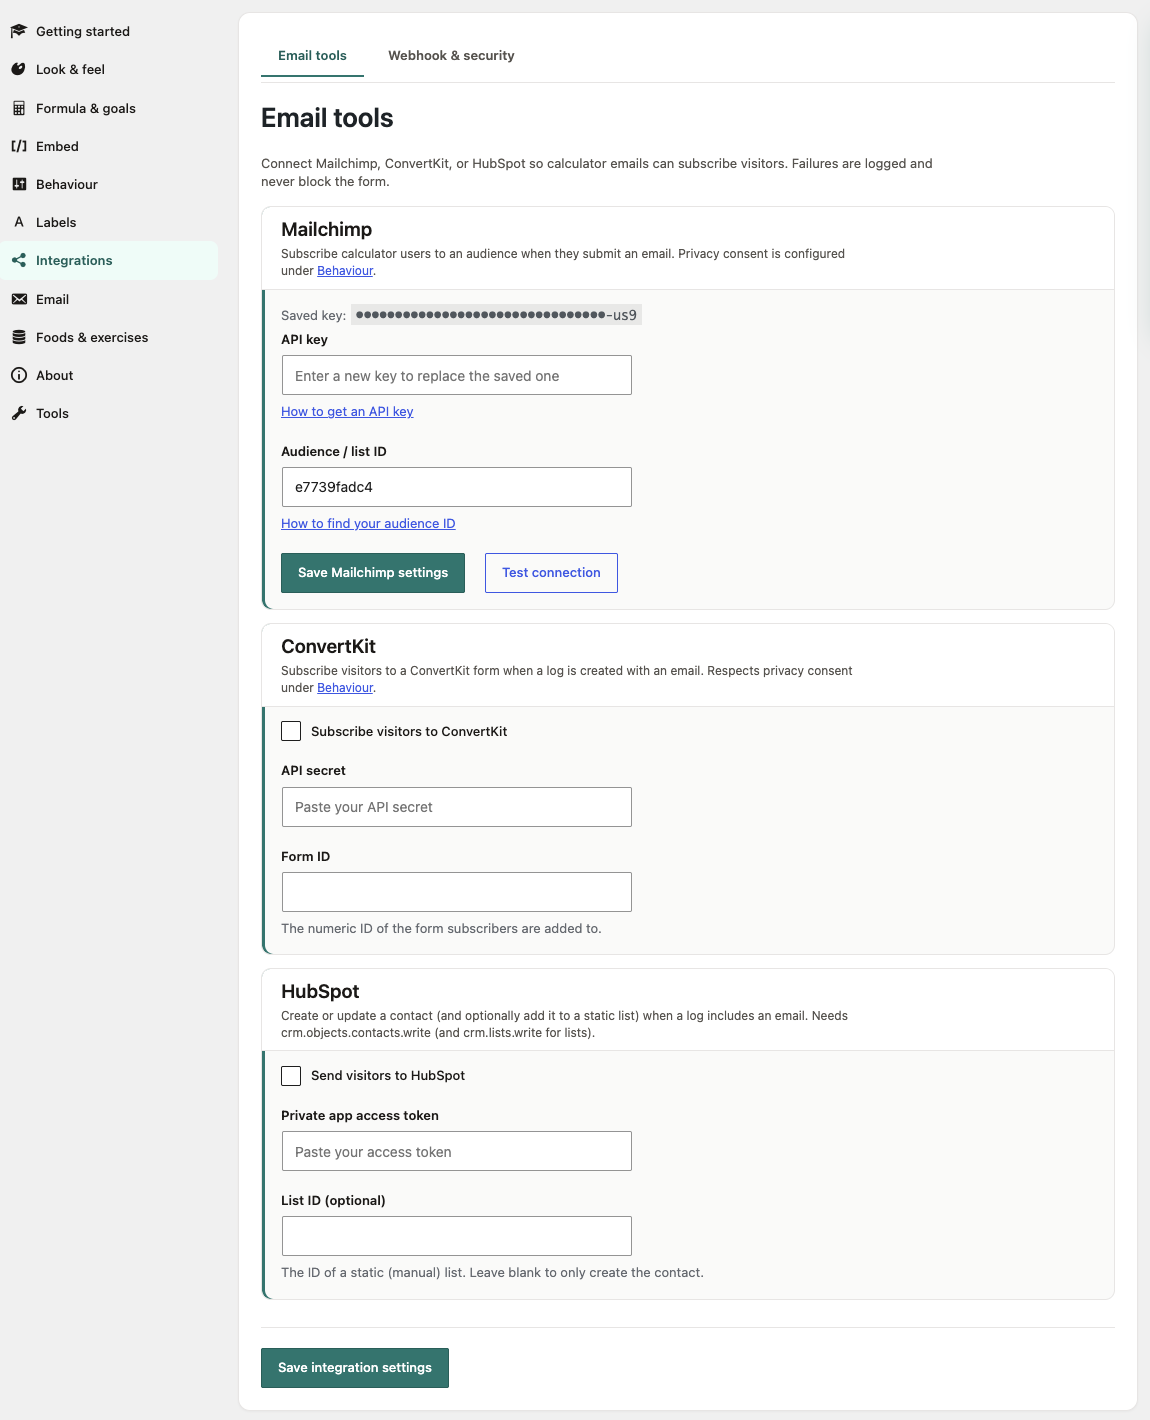Click the About info circle icon
The image size is (1150, 1420).
[x=18, y=375]
